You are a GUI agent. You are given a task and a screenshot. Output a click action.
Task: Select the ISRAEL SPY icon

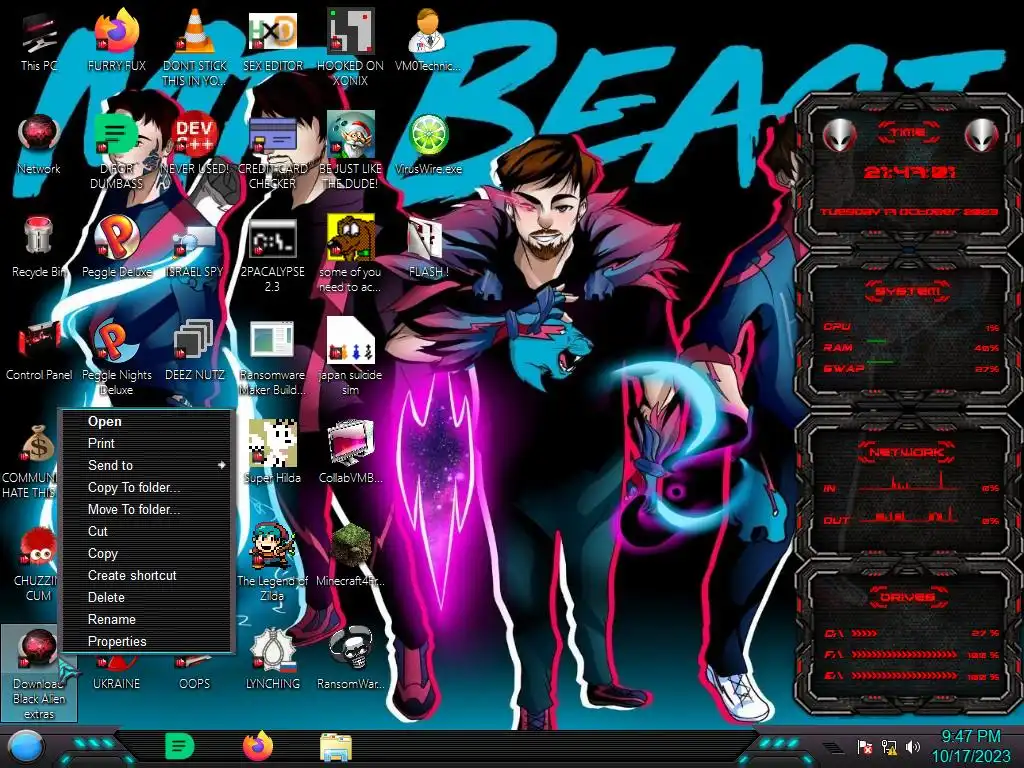(195, 248)
